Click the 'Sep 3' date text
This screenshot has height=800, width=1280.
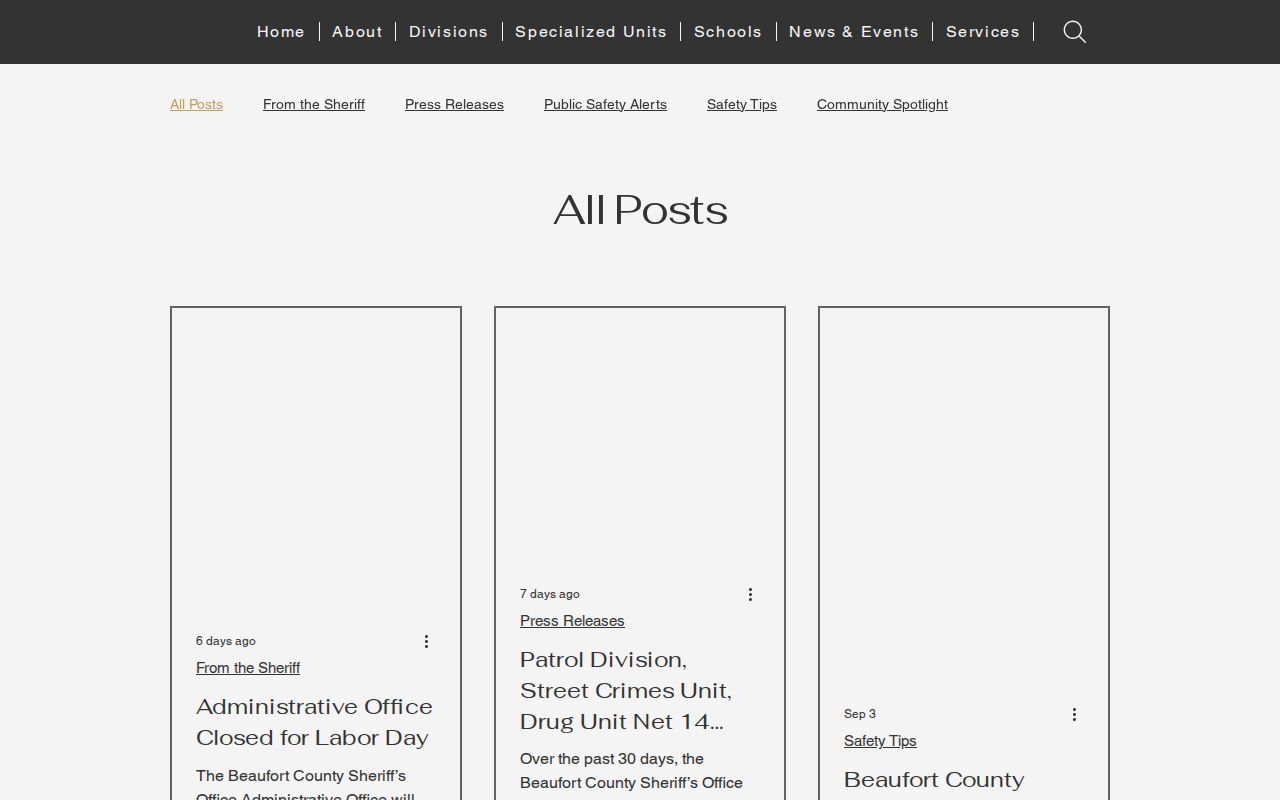[860, 714]
